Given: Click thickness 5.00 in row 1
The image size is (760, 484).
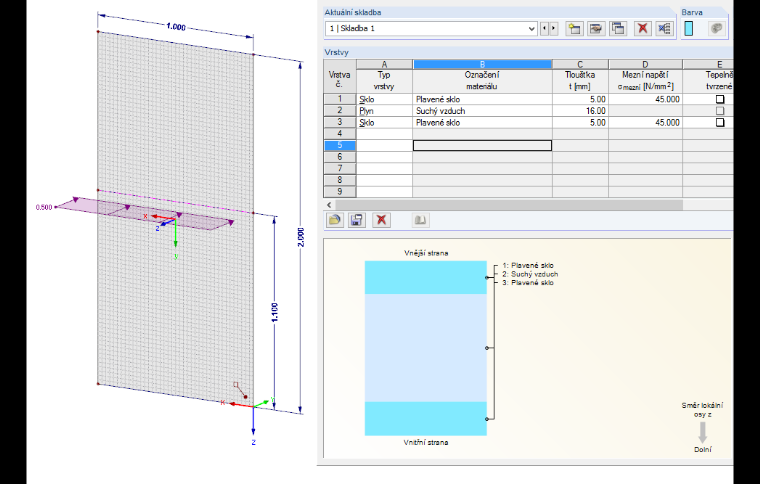Looking at the screenshot, I should [x=580, y=99].
